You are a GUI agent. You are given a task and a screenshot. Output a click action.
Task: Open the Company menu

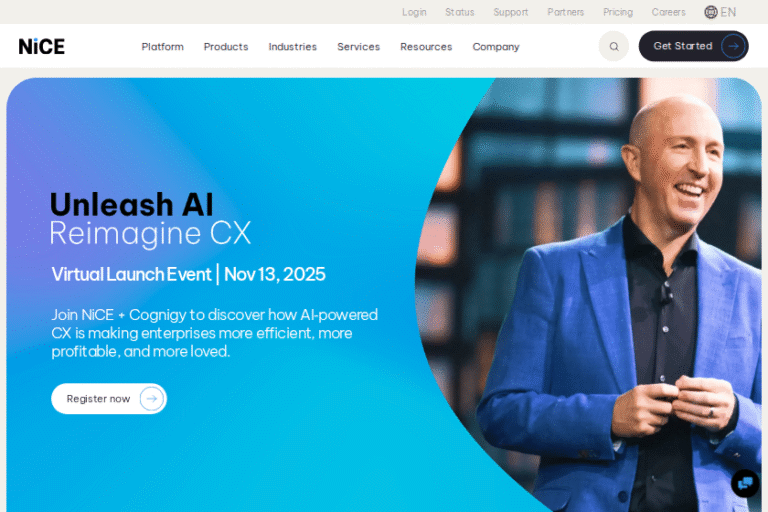pos(496,47)
